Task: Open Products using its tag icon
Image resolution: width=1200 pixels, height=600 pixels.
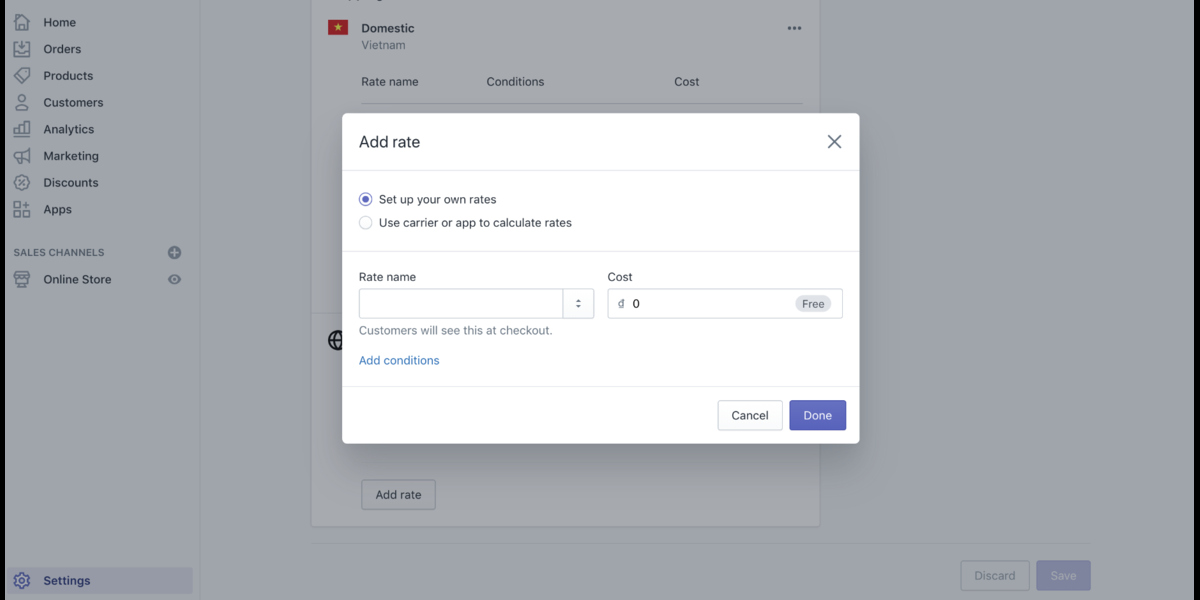Action: coord(22,75)
